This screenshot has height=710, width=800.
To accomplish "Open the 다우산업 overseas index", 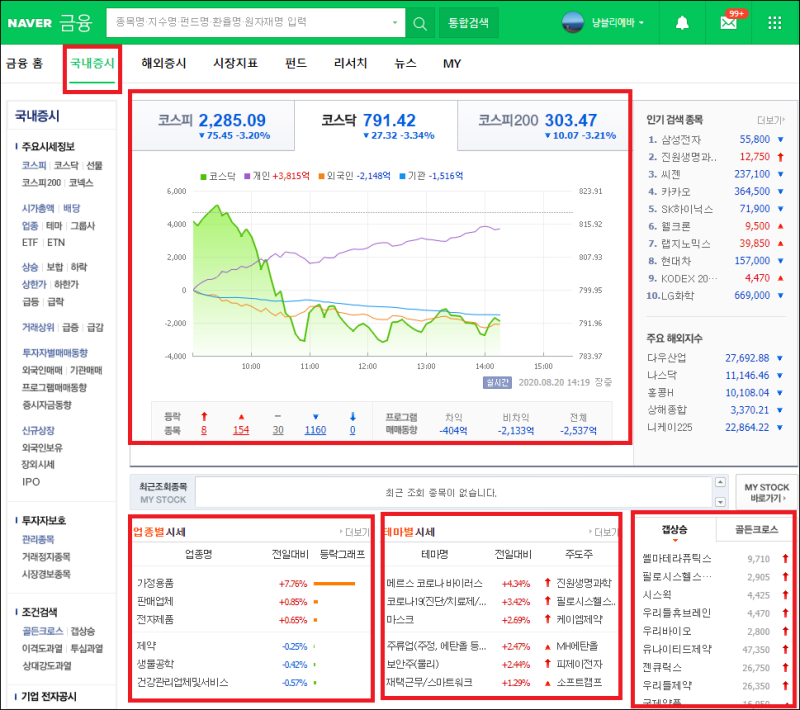I will click(666, 358).
